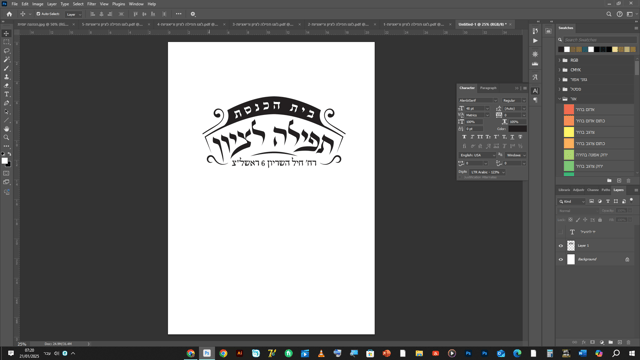Toggle Underline in Character panel

pos(512,137)
